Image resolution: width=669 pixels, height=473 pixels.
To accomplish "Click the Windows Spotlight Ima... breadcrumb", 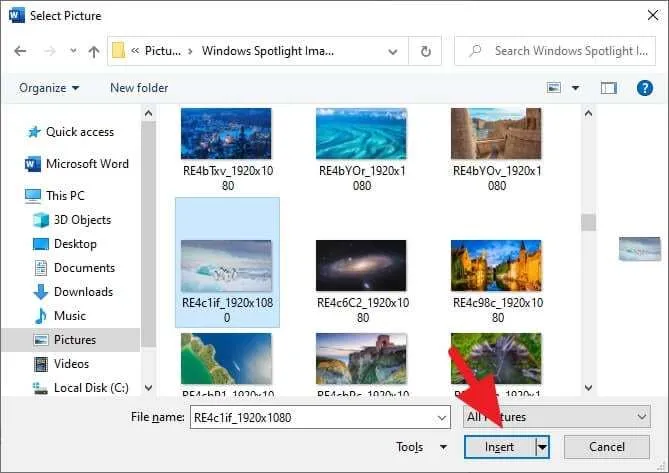I will (x=268, y=51).
